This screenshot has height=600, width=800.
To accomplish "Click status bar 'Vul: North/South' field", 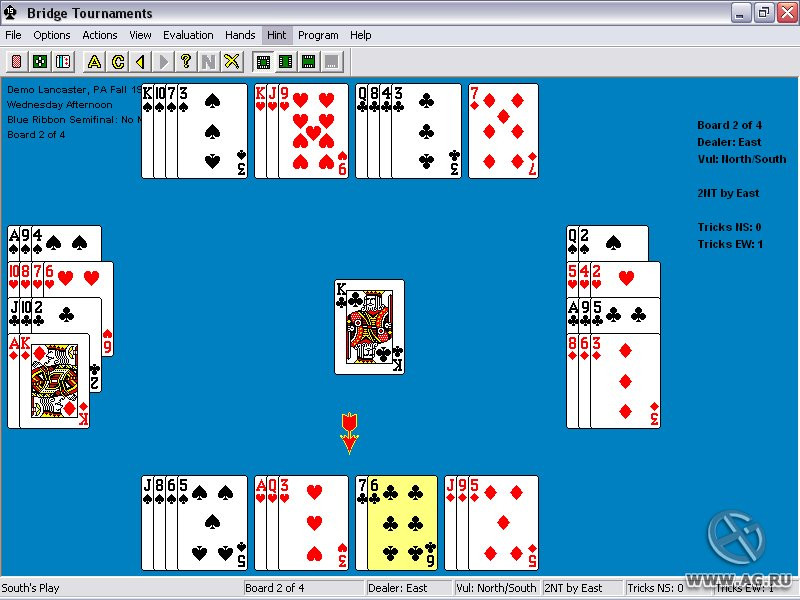I will tap(496, 588).
